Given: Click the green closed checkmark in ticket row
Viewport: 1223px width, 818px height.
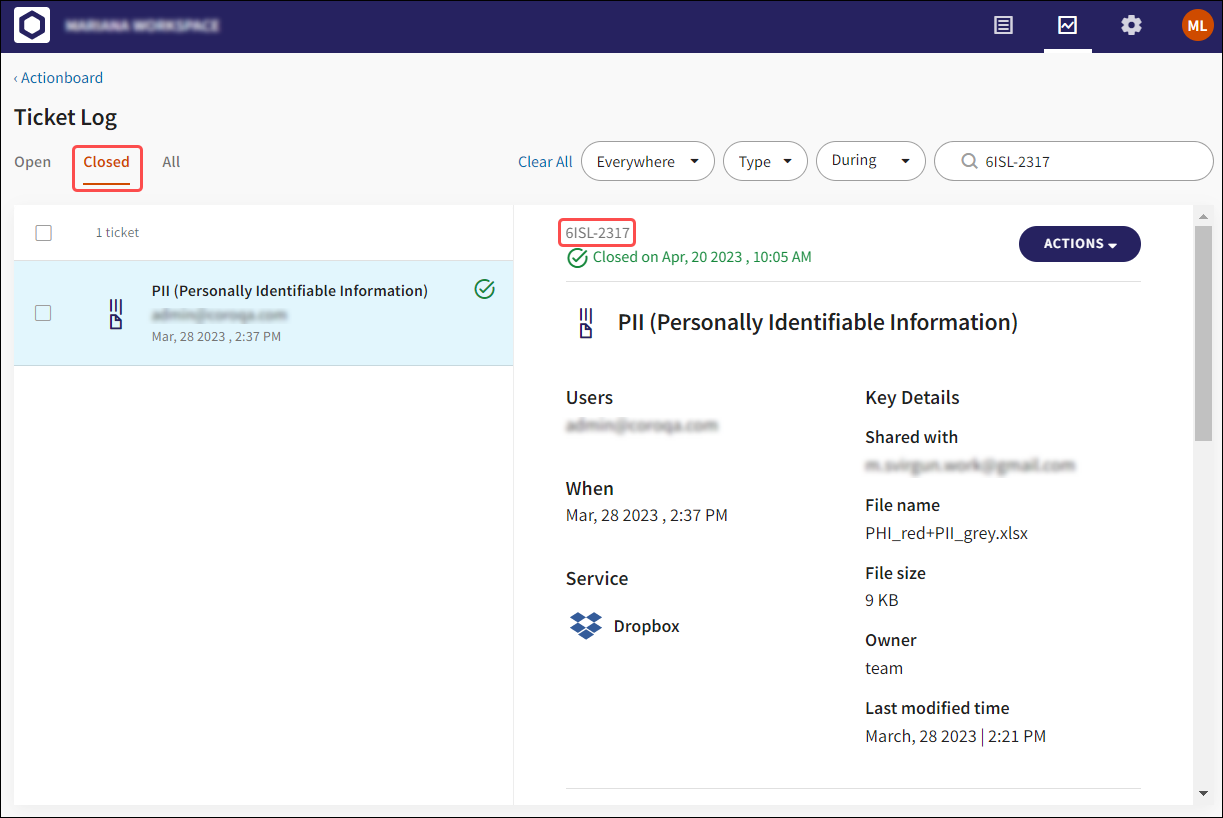Looking at the screenshot, I should coord(485,290).
